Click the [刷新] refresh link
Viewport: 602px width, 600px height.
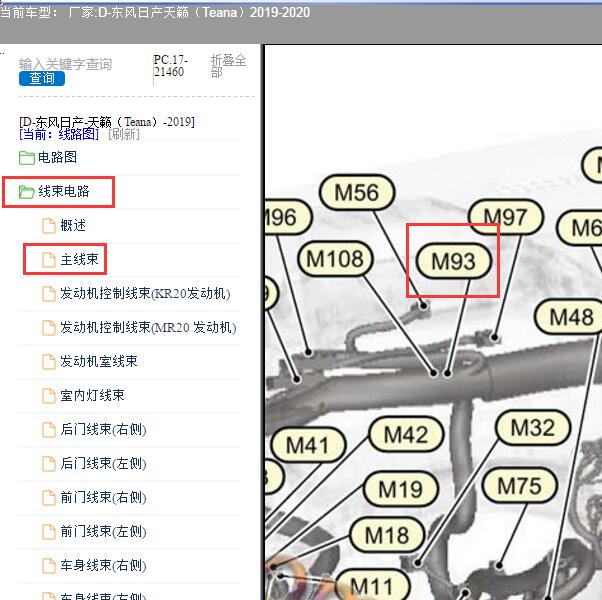(x=124, y=134)
